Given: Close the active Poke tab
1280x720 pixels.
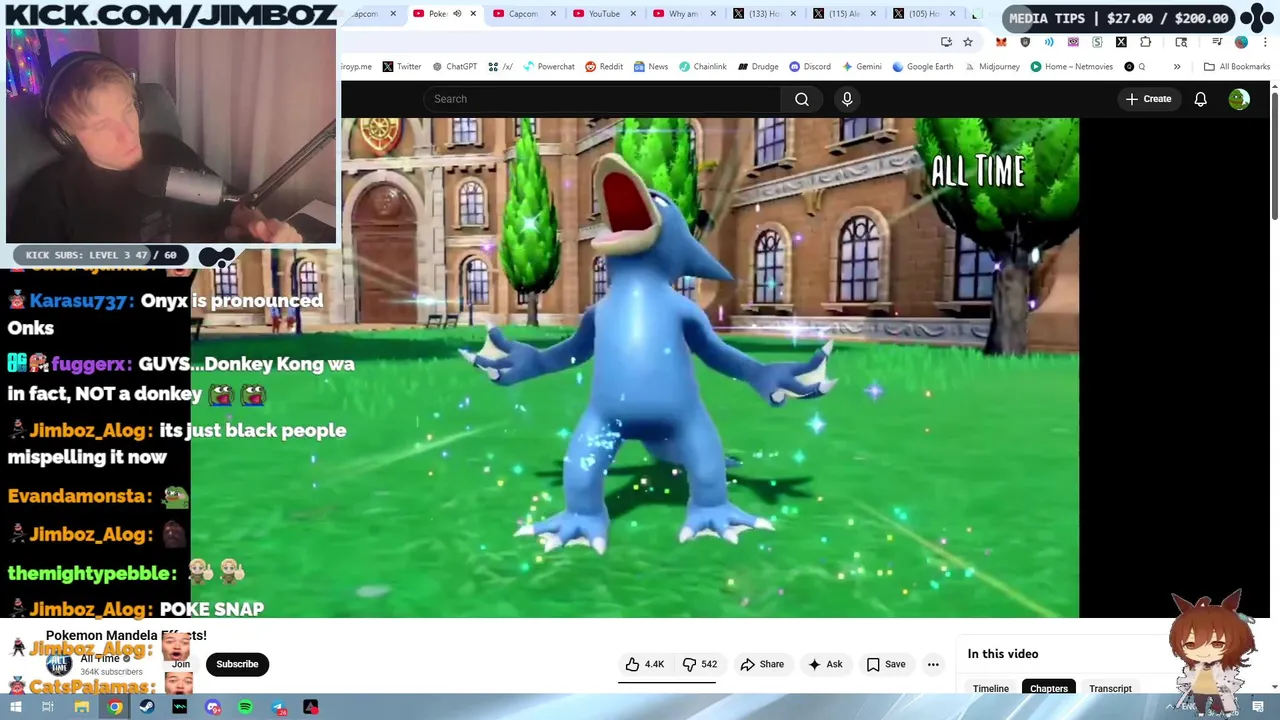Looking at the screenshot, I should (473, 14).
